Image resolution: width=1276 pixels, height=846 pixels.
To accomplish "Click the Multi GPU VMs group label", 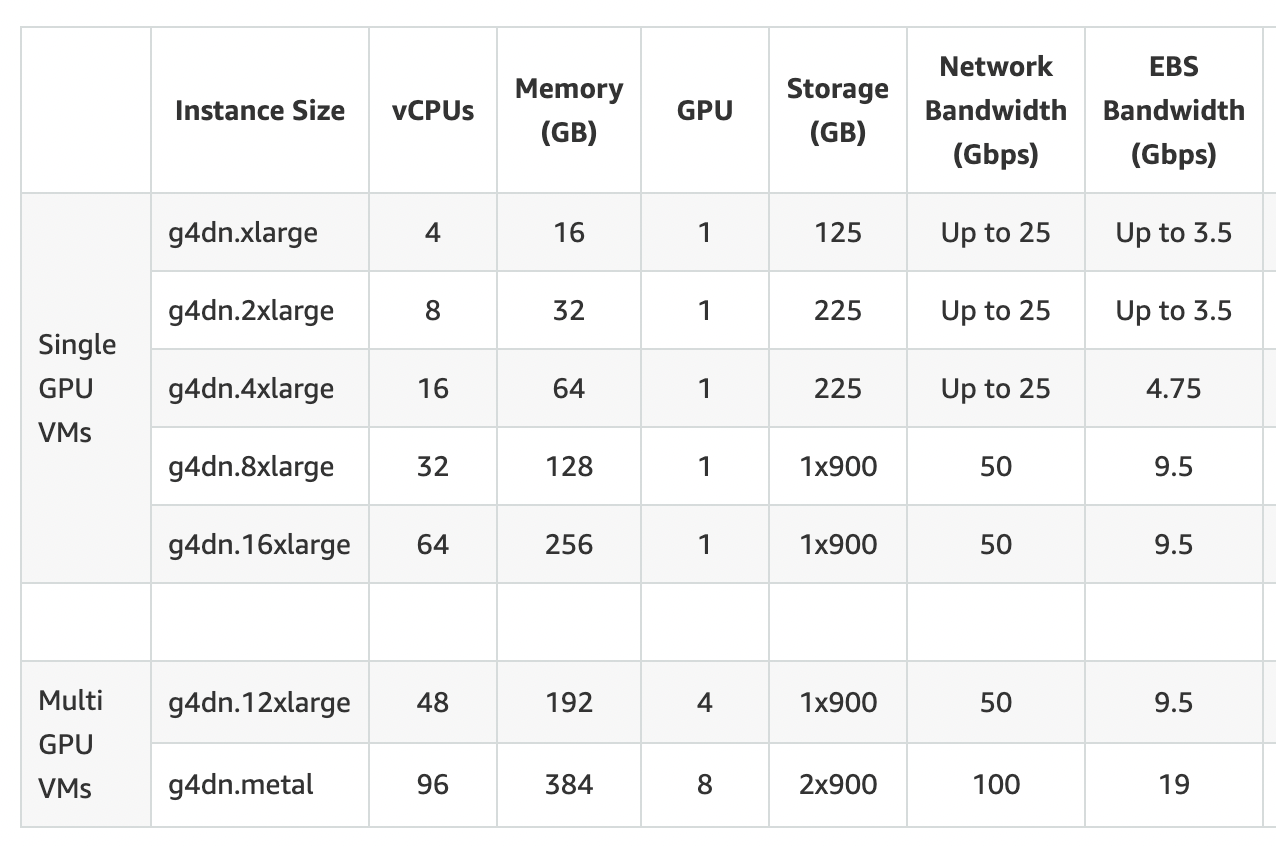I will 71,744.
